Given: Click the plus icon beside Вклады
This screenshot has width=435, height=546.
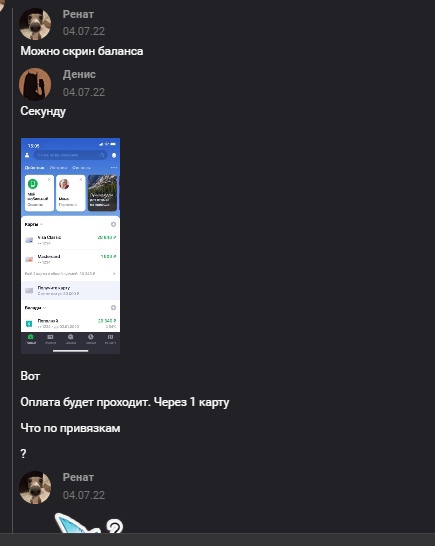Looking at the screenshot, I should coord(113,308).
